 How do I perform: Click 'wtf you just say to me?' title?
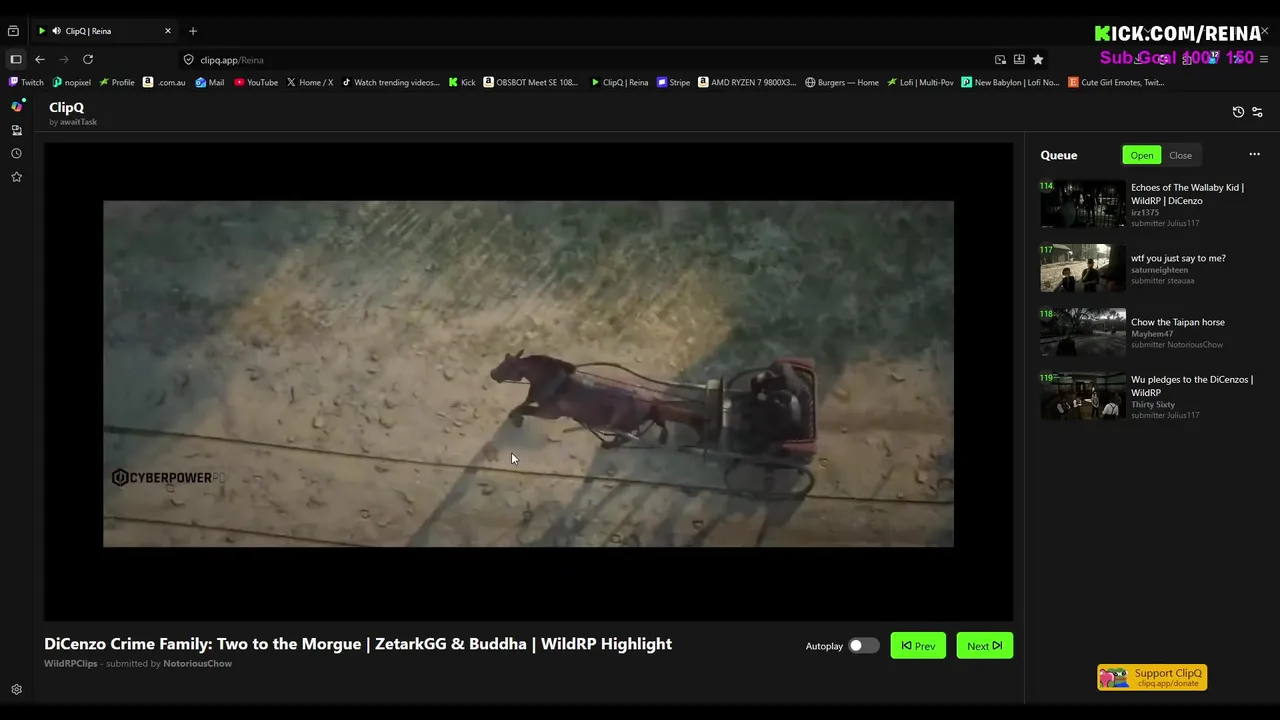[x=1178, y=258]
